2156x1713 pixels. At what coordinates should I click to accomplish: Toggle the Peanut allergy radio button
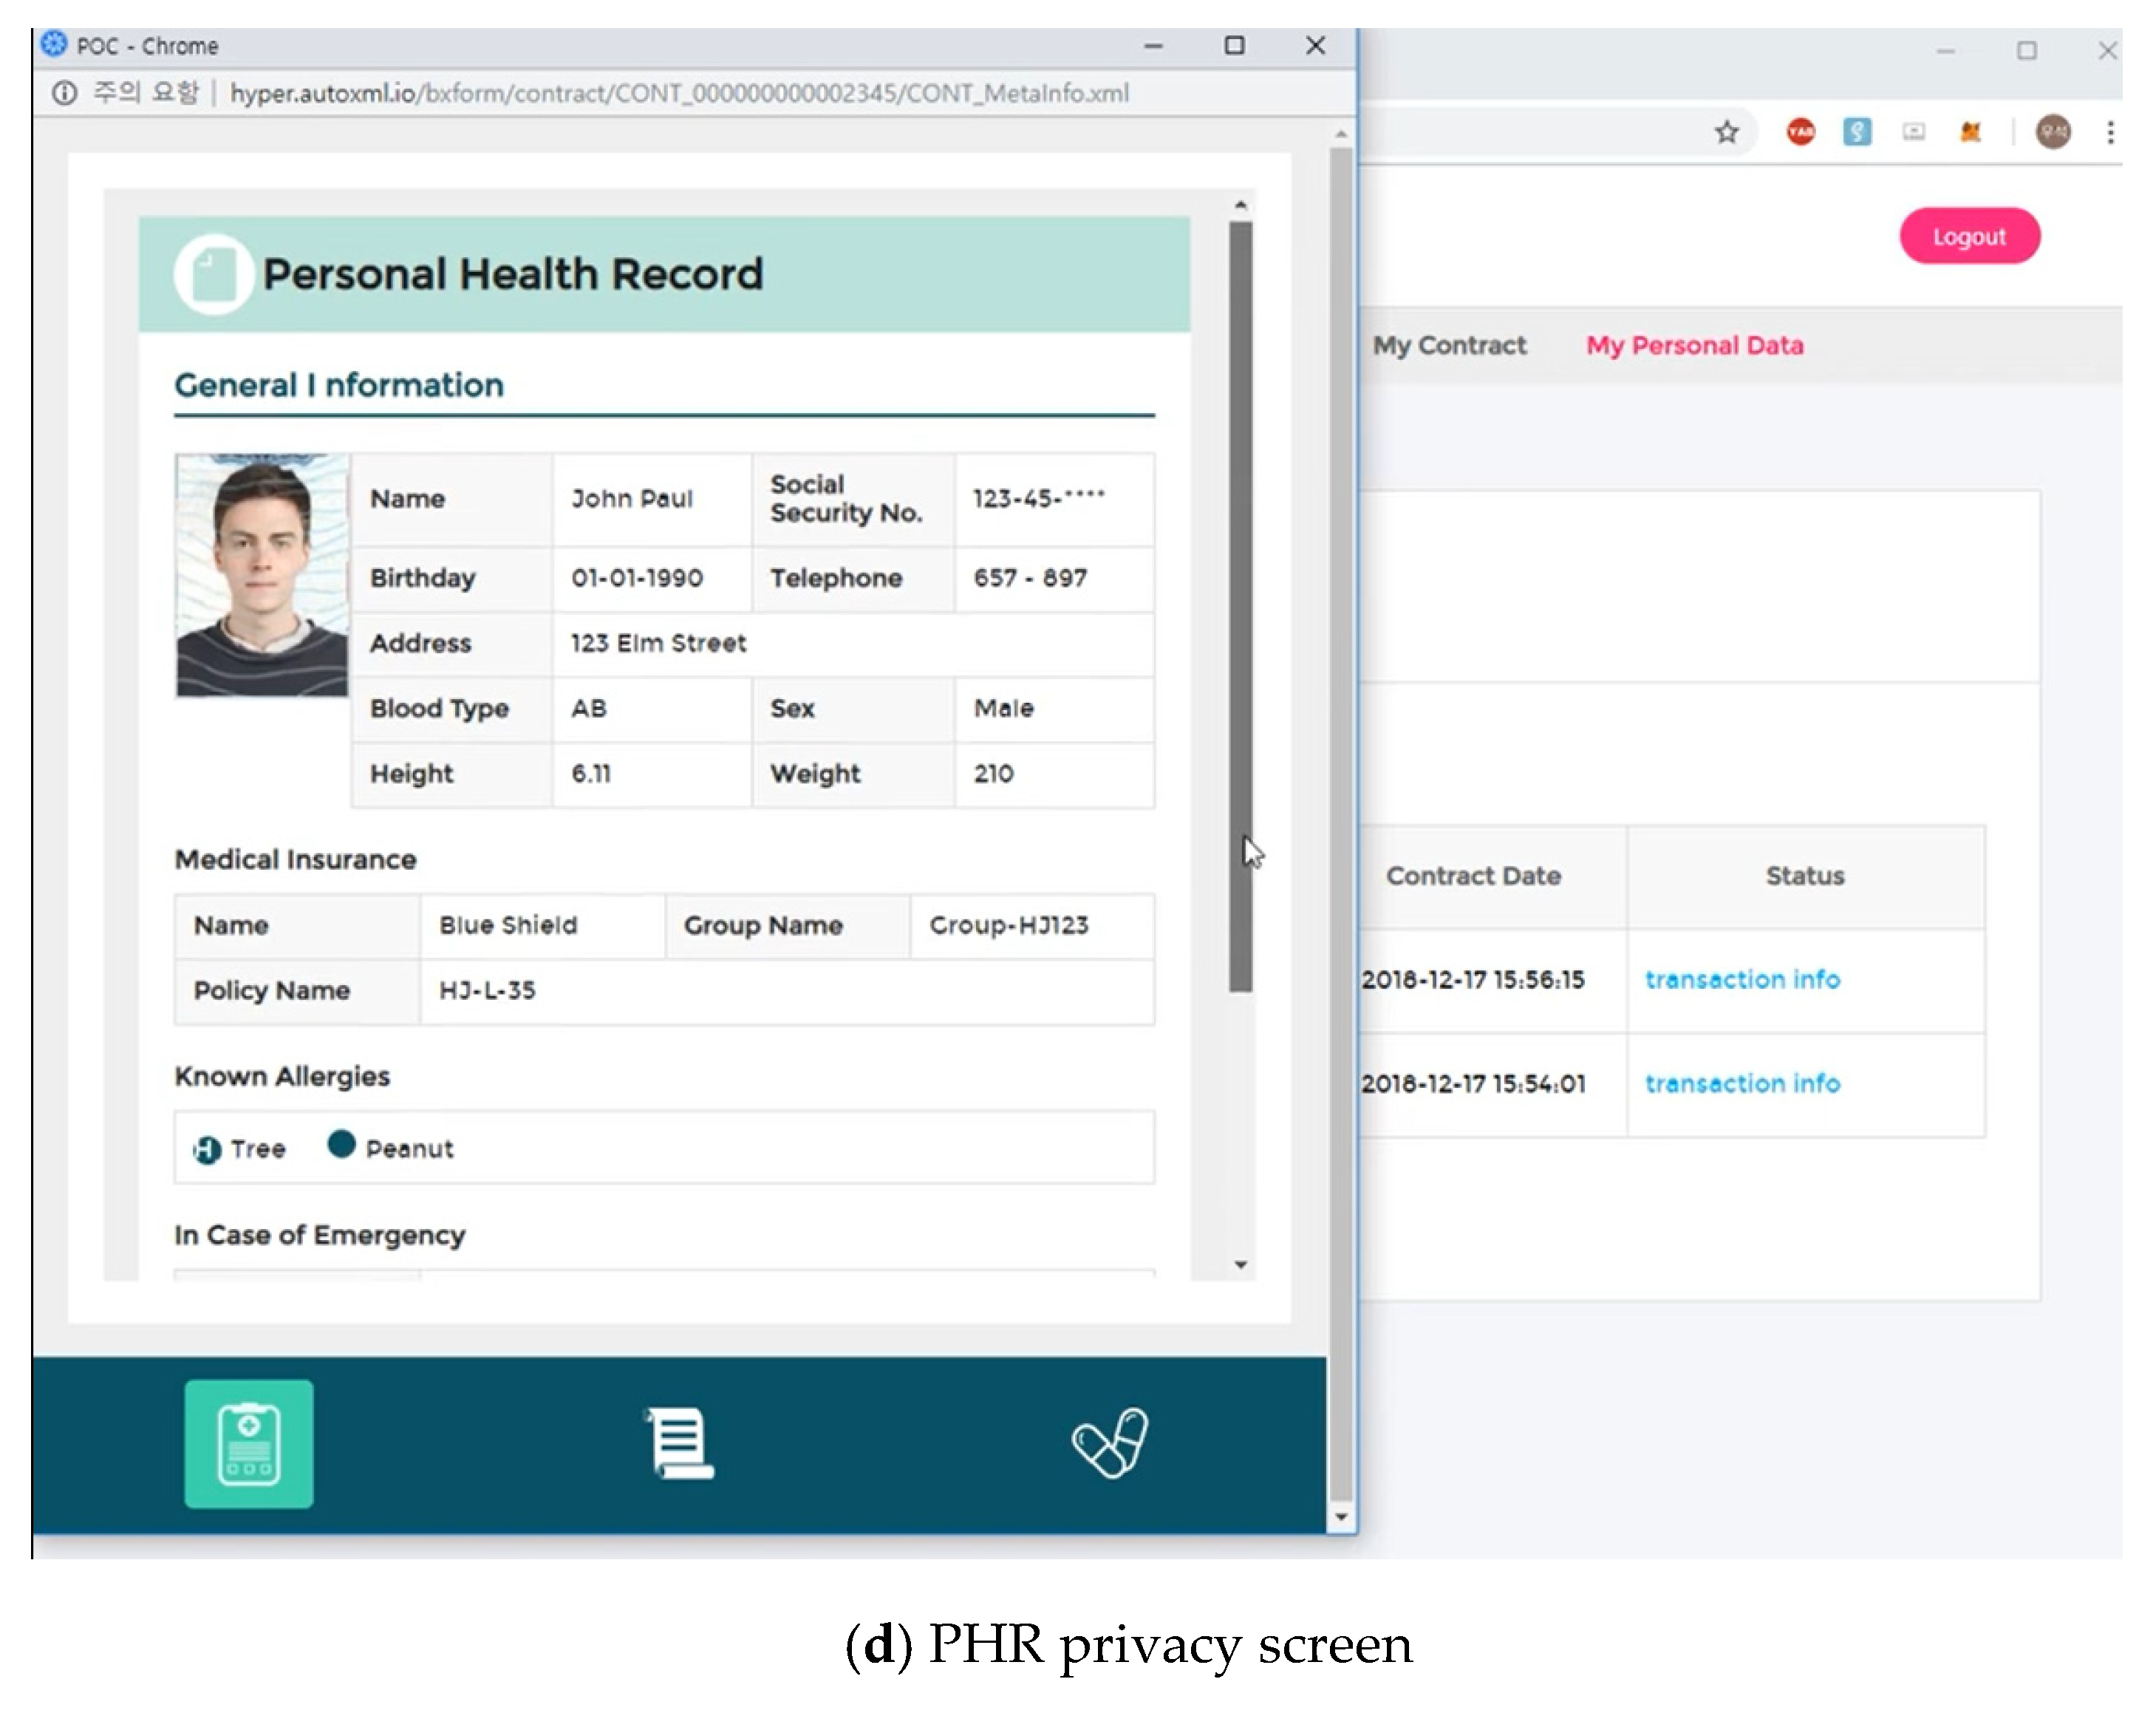341,1144
